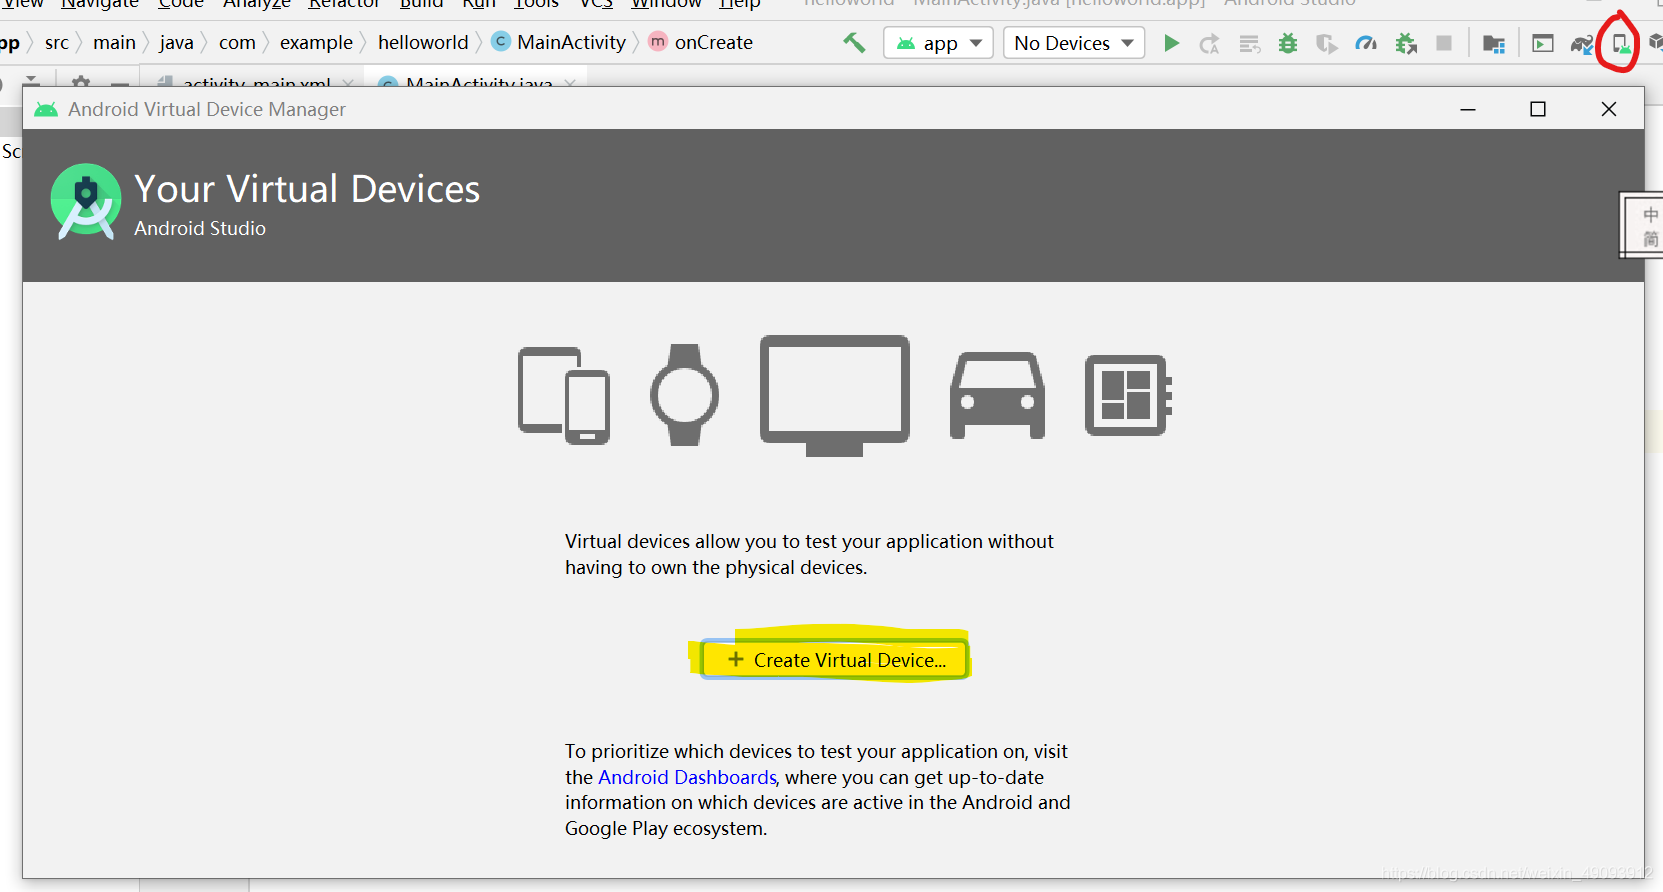Click the Android Studio subtitle text
Screen dimensions: 1663x892
pos(200,228)
